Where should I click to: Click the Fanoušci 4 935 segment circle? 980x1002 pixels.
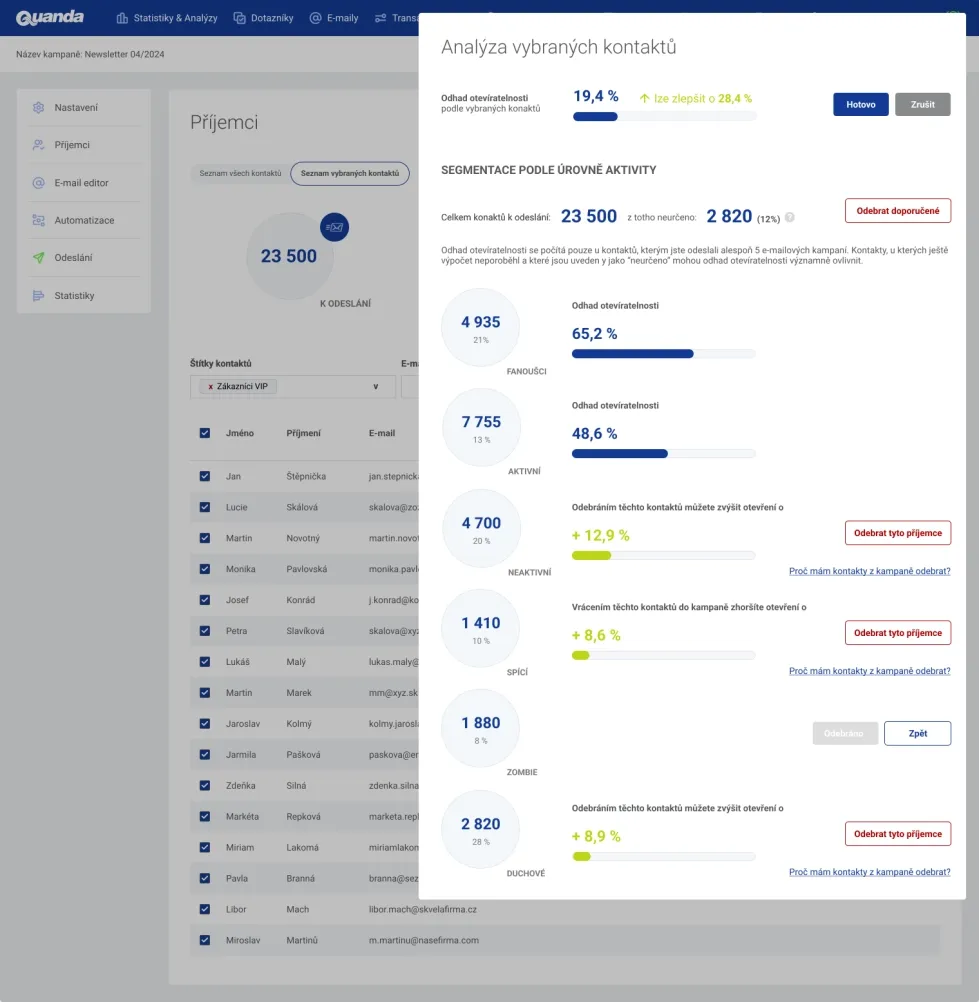point(480,327)
